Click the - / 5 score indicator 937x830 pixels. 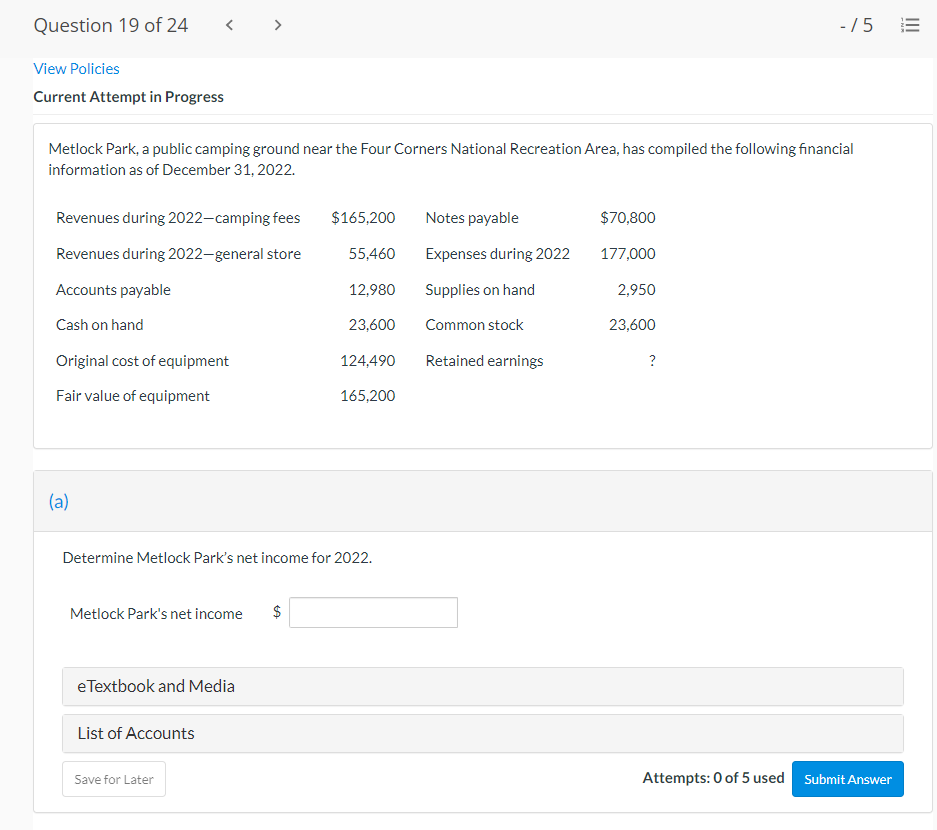tap(856, 26)
